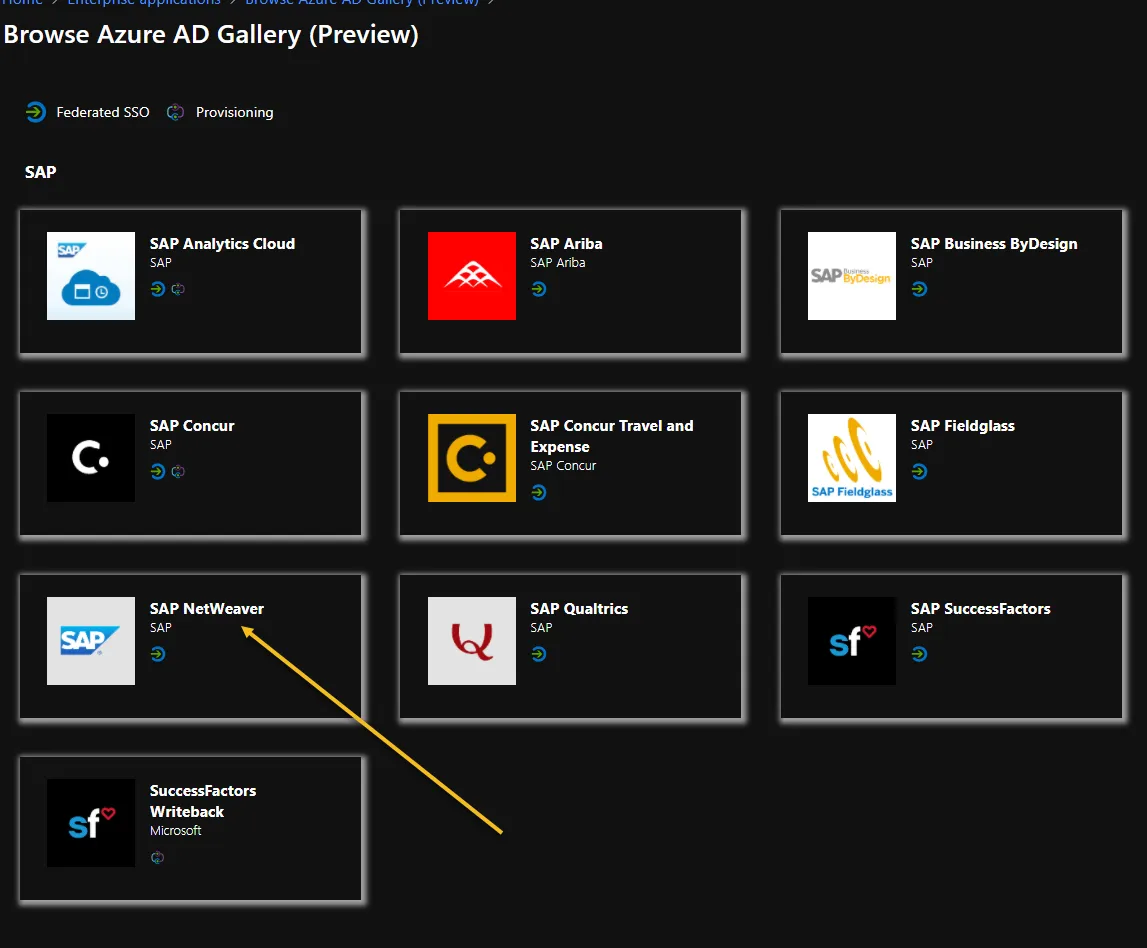Click Federated SSO icon on SAP Business ByDesign

(x=920, y=289)
